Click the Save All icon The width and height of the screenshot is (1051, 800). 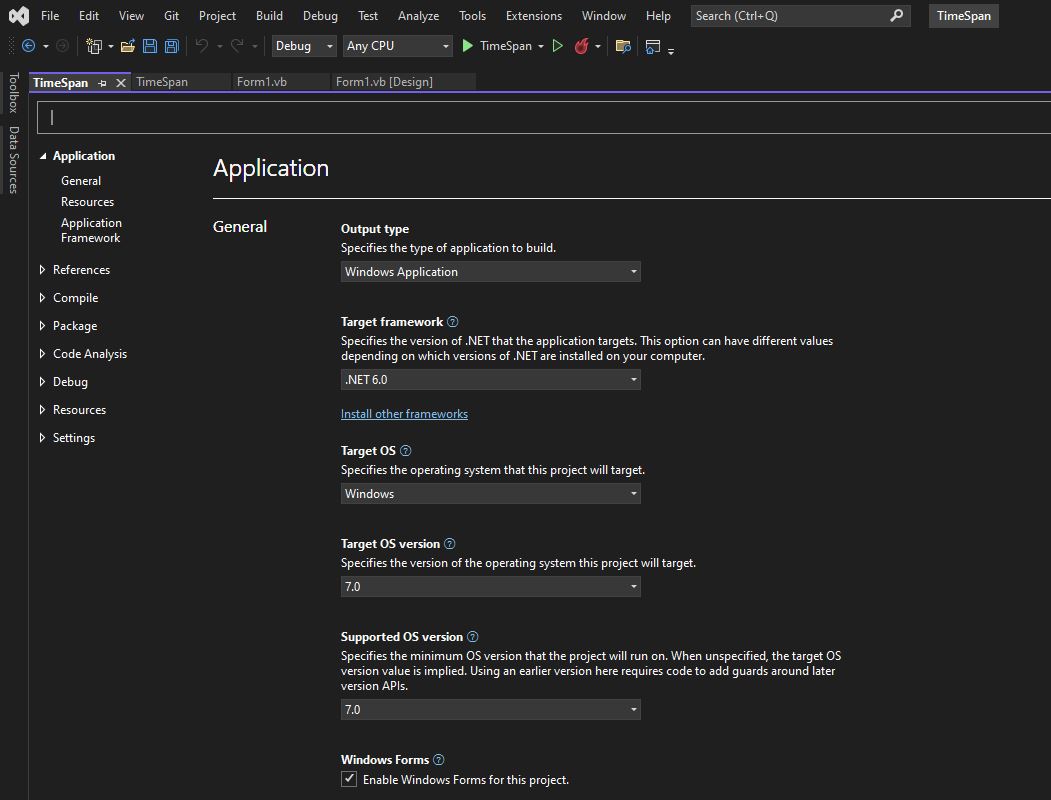tap(170, 46)
